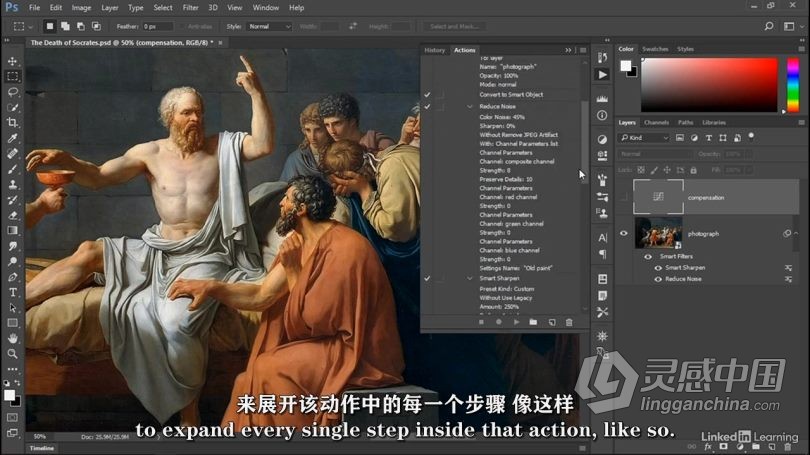Select the Clone Stamp tool
The width and height of the screenshot is (810, 455).
pyautogui.click(x=12, y=184)
